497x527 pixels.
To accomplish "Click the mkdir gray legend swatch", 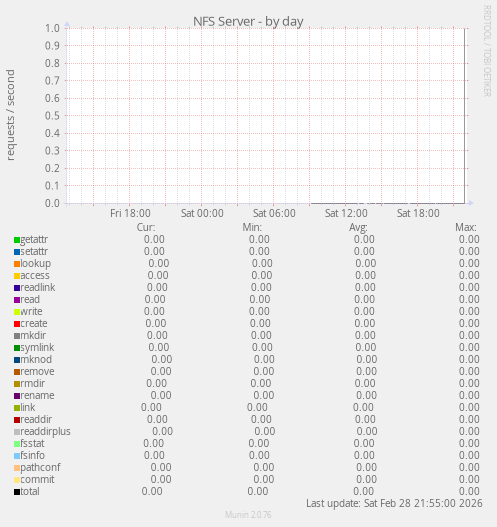I will coord(17,336).
